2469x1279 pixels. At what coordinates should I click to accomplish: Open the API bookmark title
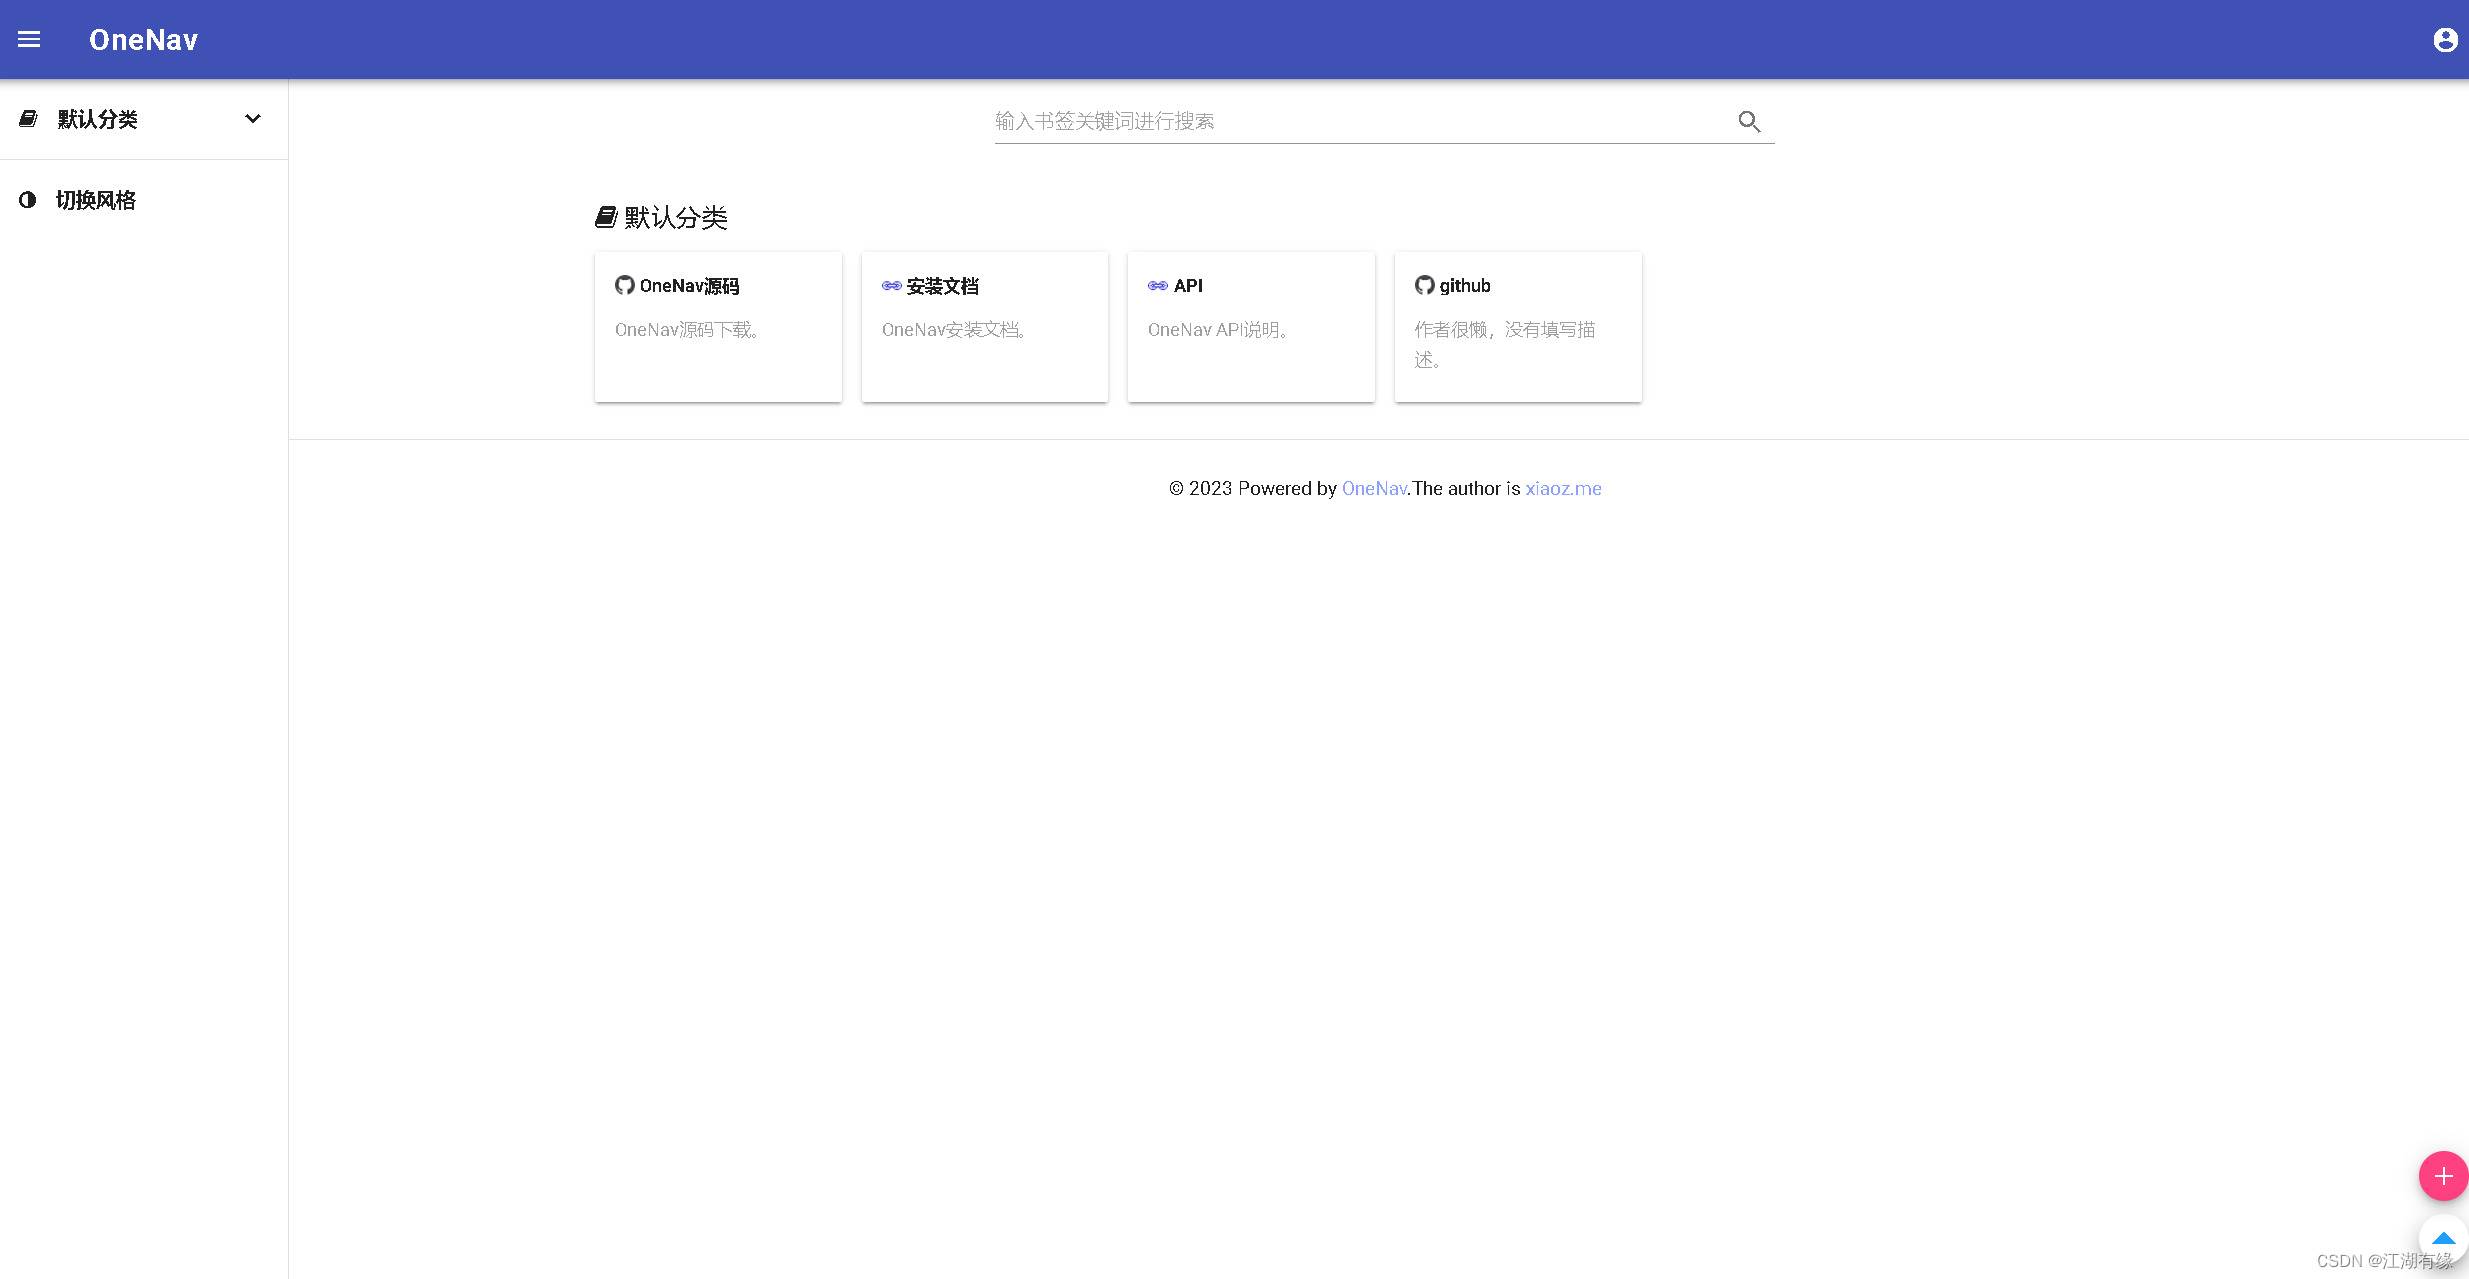click(1188, 286)
